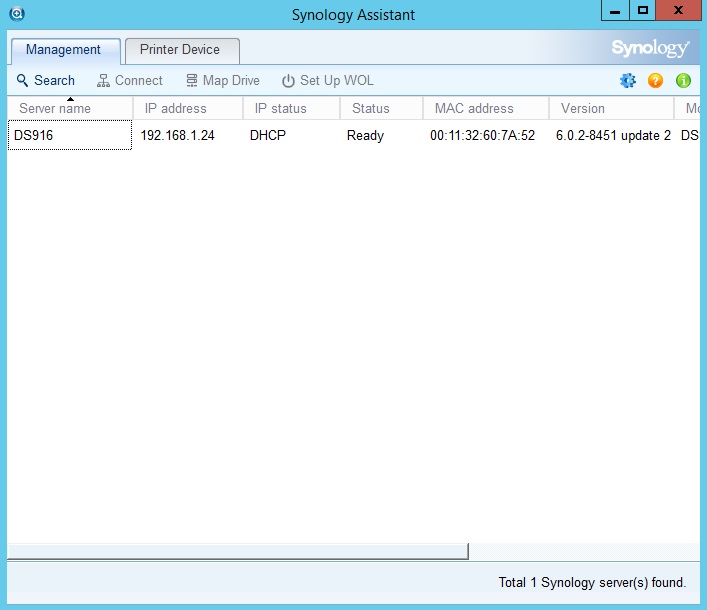Screen dimensions: 707x610
Task: Click version 6.0.2-8451 update 2 cell
Action: 613,135
